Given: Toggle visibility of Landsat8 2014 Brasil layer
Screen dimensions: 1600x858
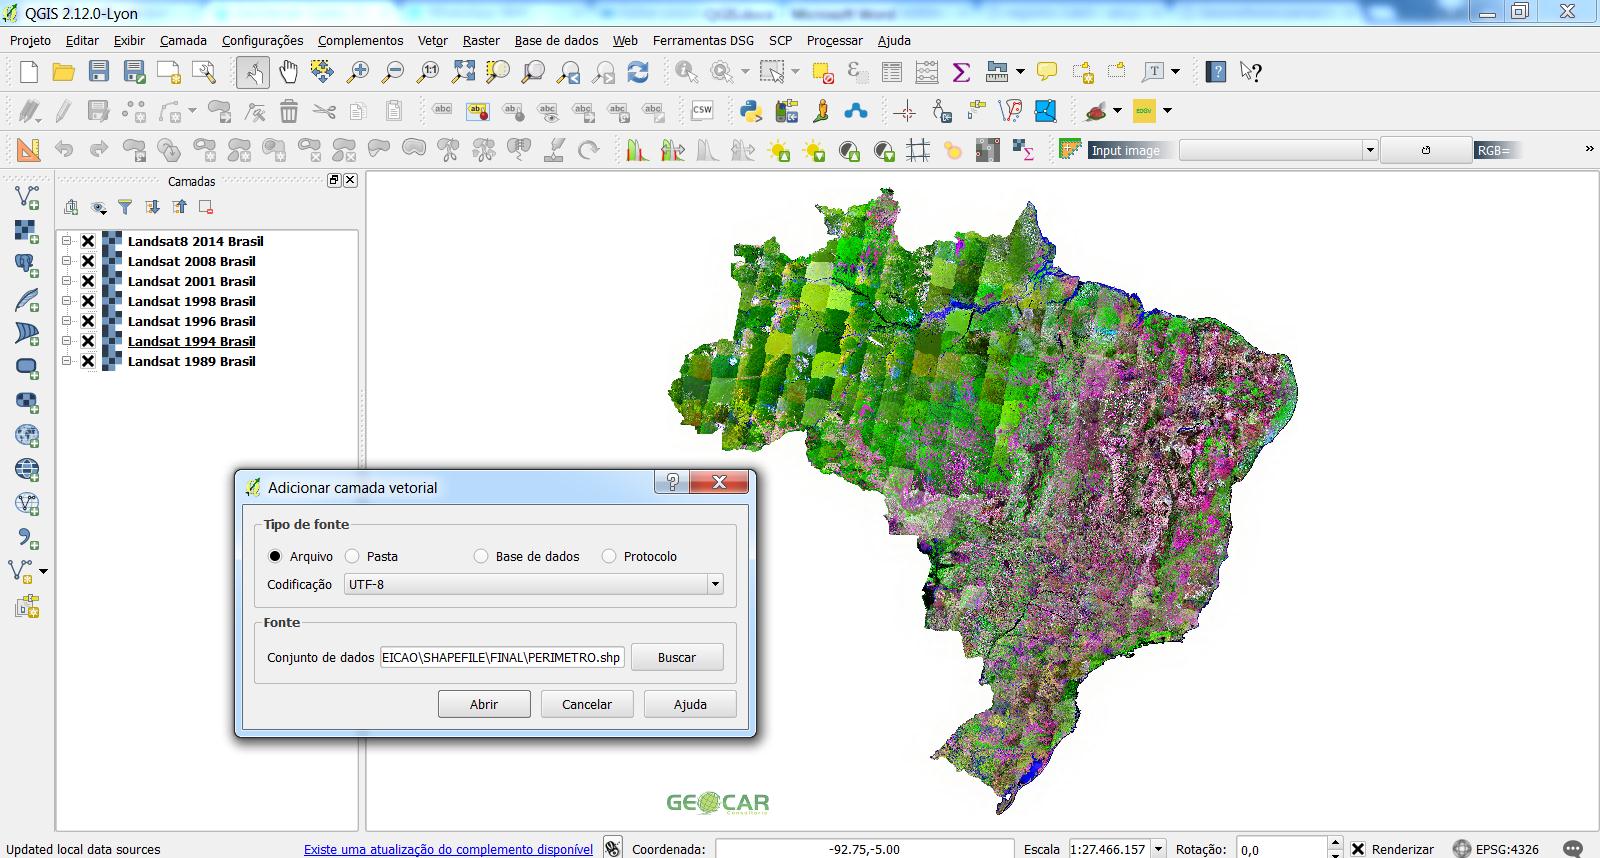Looking at the screenshot, I should 88,241.
